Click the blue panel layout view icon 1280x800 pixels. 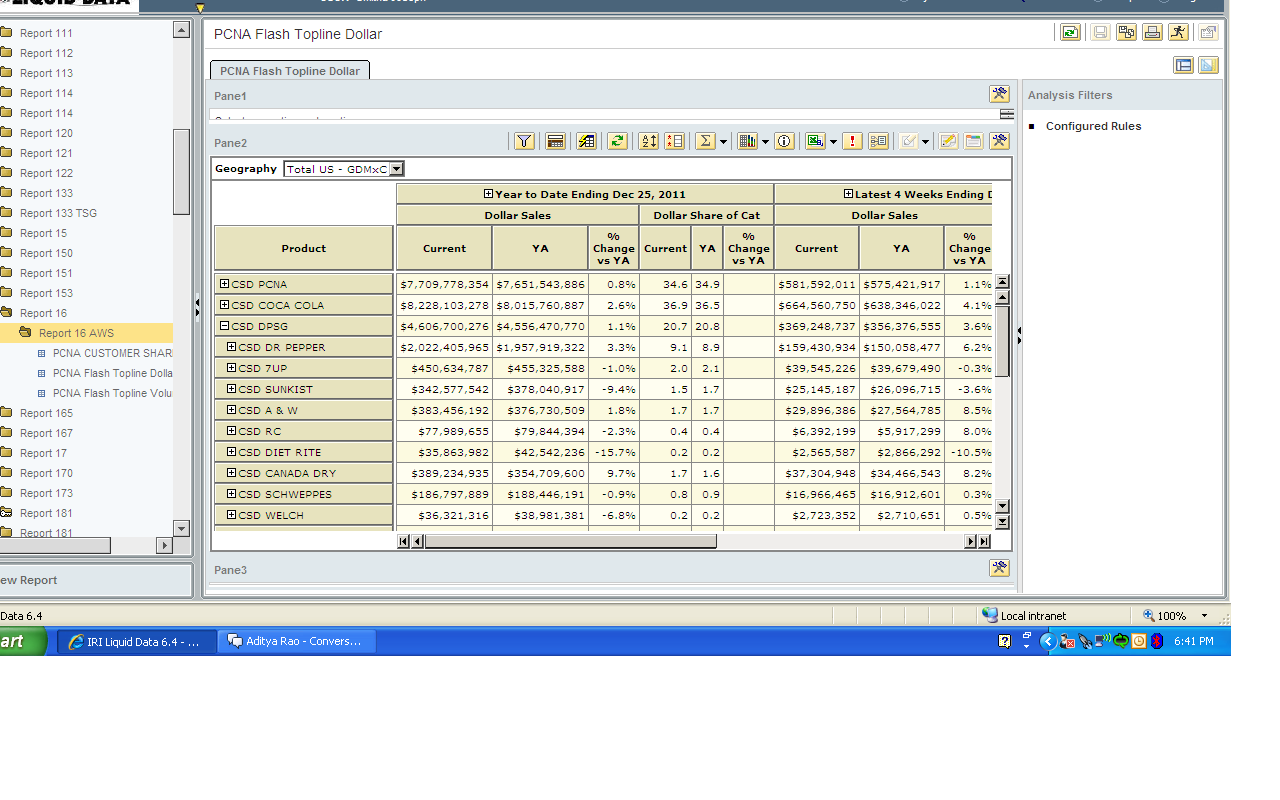tap(1183, 65)
